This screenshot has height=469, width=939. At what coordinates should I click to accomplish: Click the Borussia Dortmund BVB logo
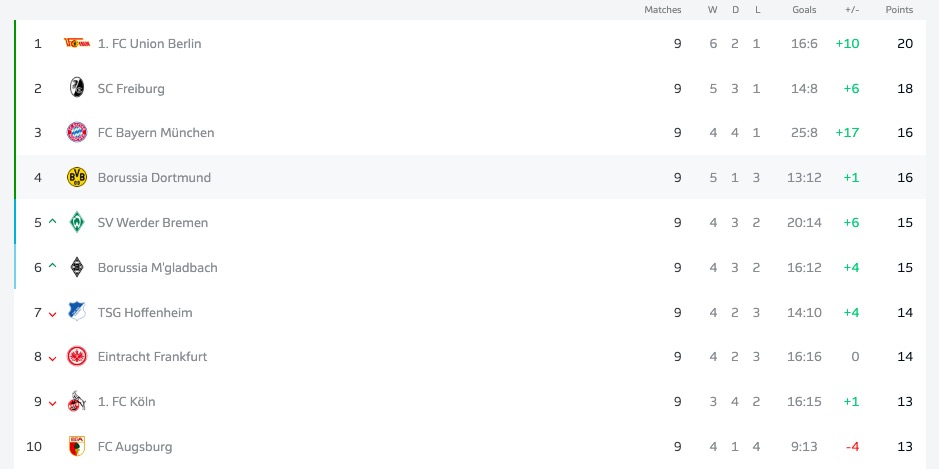click(76, 177)
